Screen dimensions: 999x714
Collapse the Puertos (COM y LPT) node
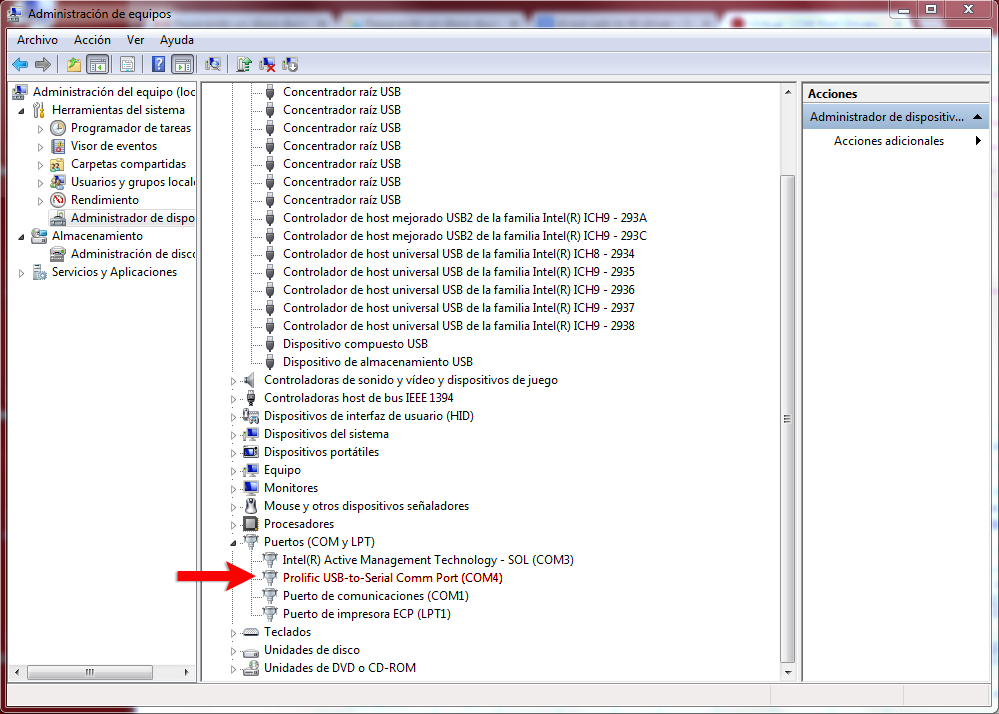(x=234, y=542)
